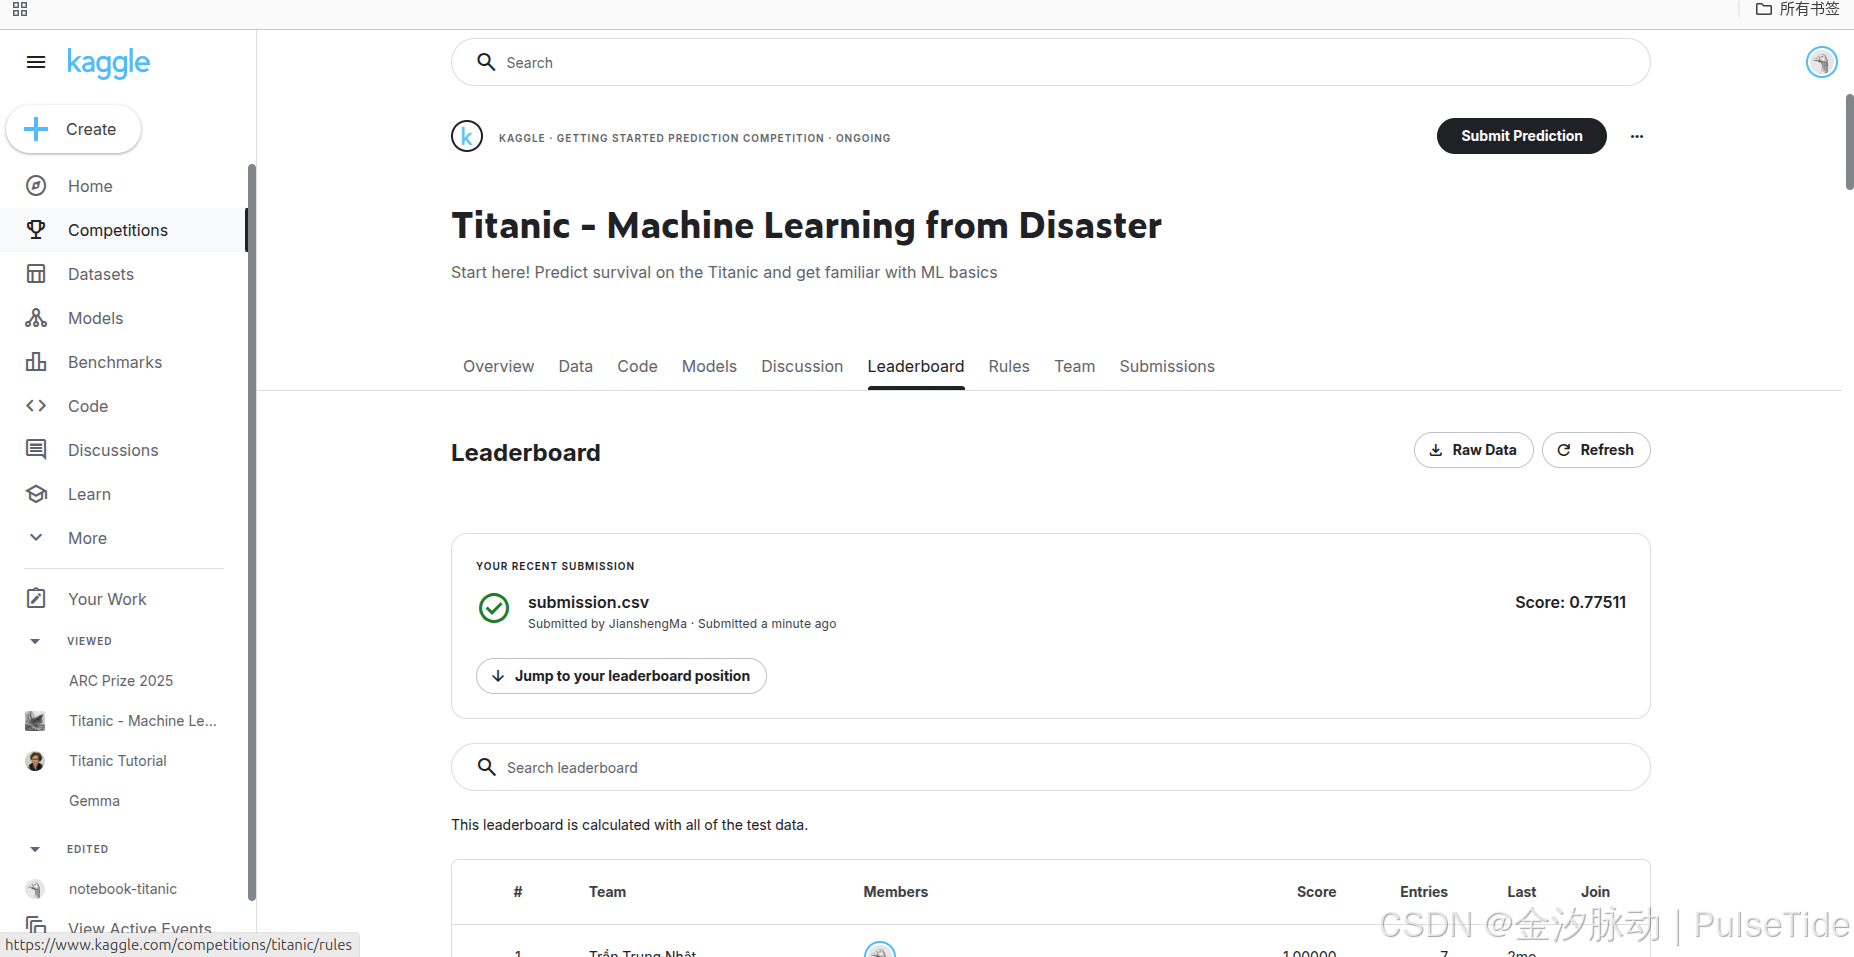Click the notebook-titanic avatar icon
Image resolution: width=1854 pixels, height=957 pixels.
click(x=35, y=889)
